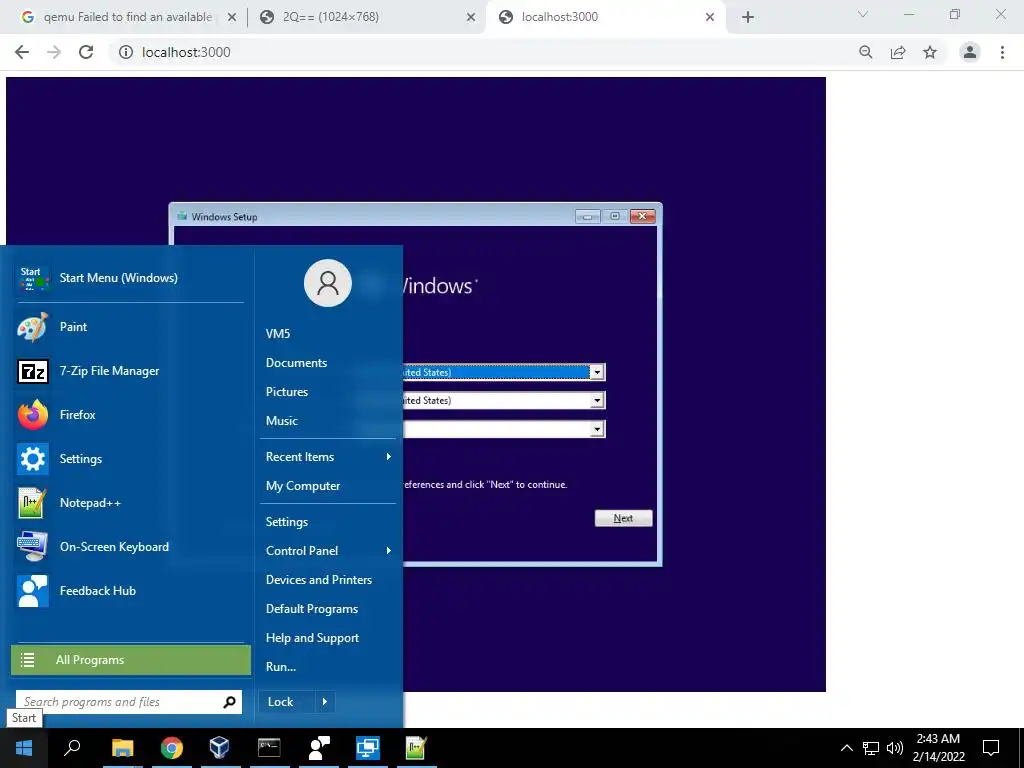Reload the localhost:3000 page

coord(86,52)
